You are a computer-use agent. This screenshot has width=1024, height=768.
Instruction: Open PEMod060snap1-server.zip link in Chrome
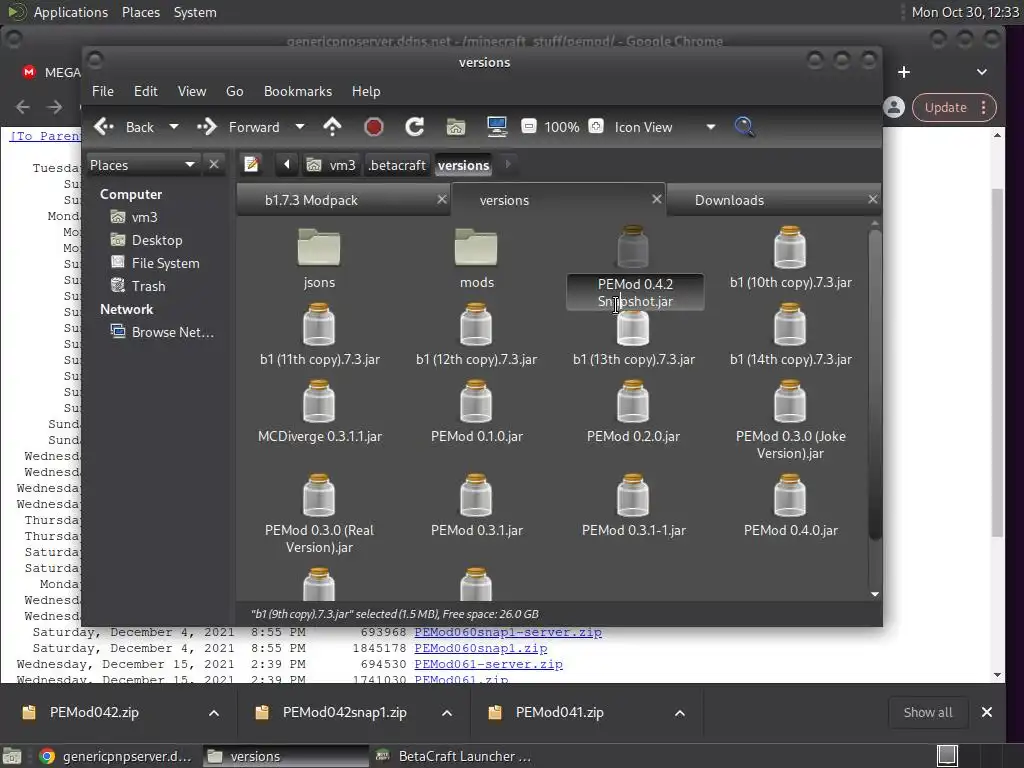tap(508, 632)
